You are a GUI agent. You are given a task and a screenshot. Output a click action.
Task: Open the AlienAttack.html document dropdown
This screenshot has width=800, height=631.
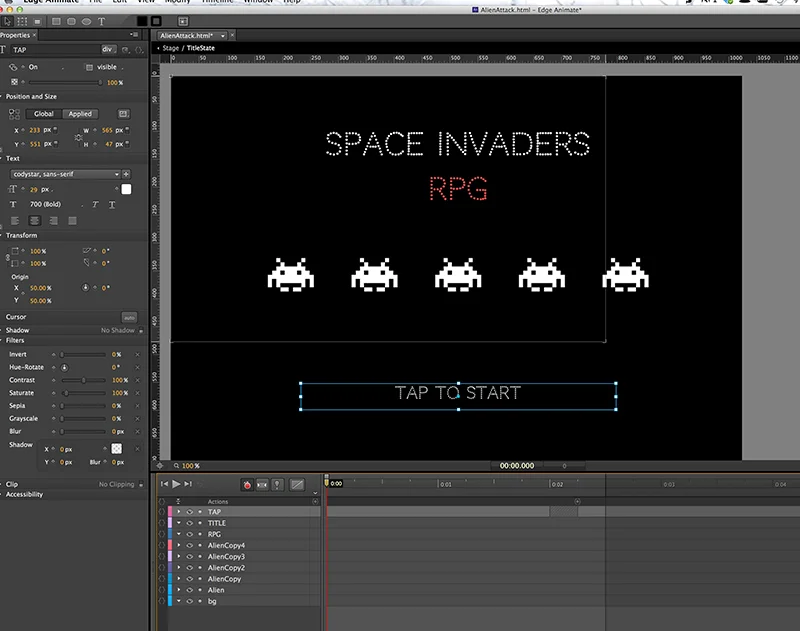[x=223, y=36]
